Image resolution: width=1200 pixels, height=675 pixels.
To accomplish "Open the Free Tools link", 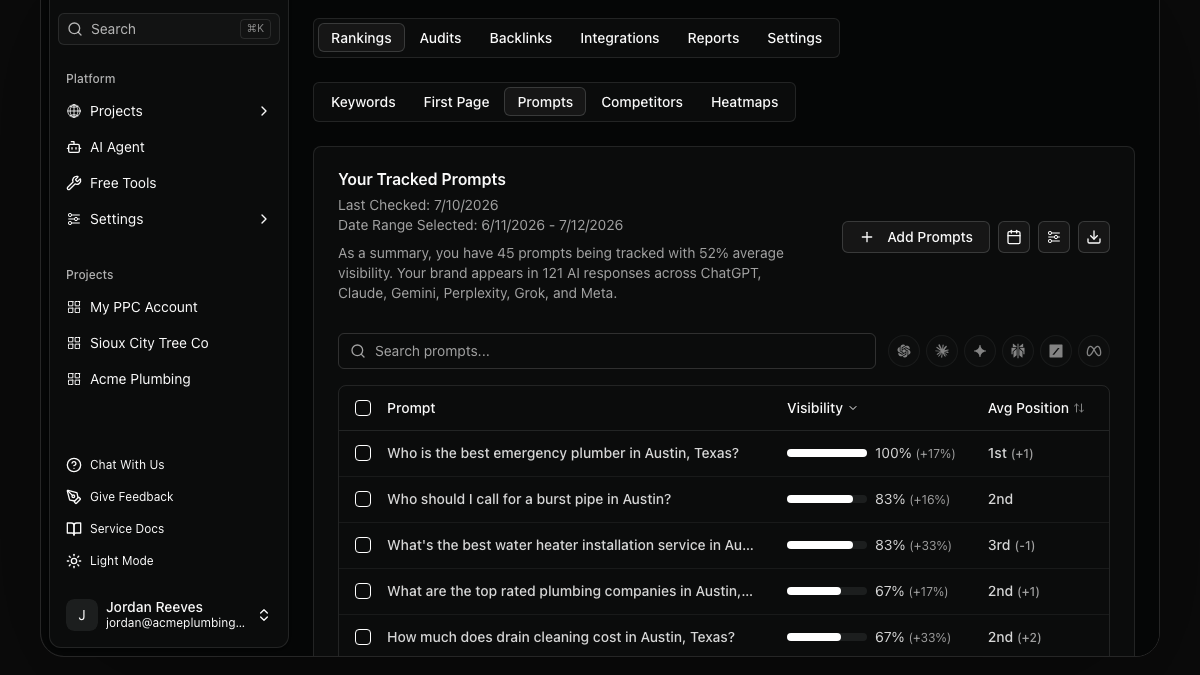I will pos(123,183).
